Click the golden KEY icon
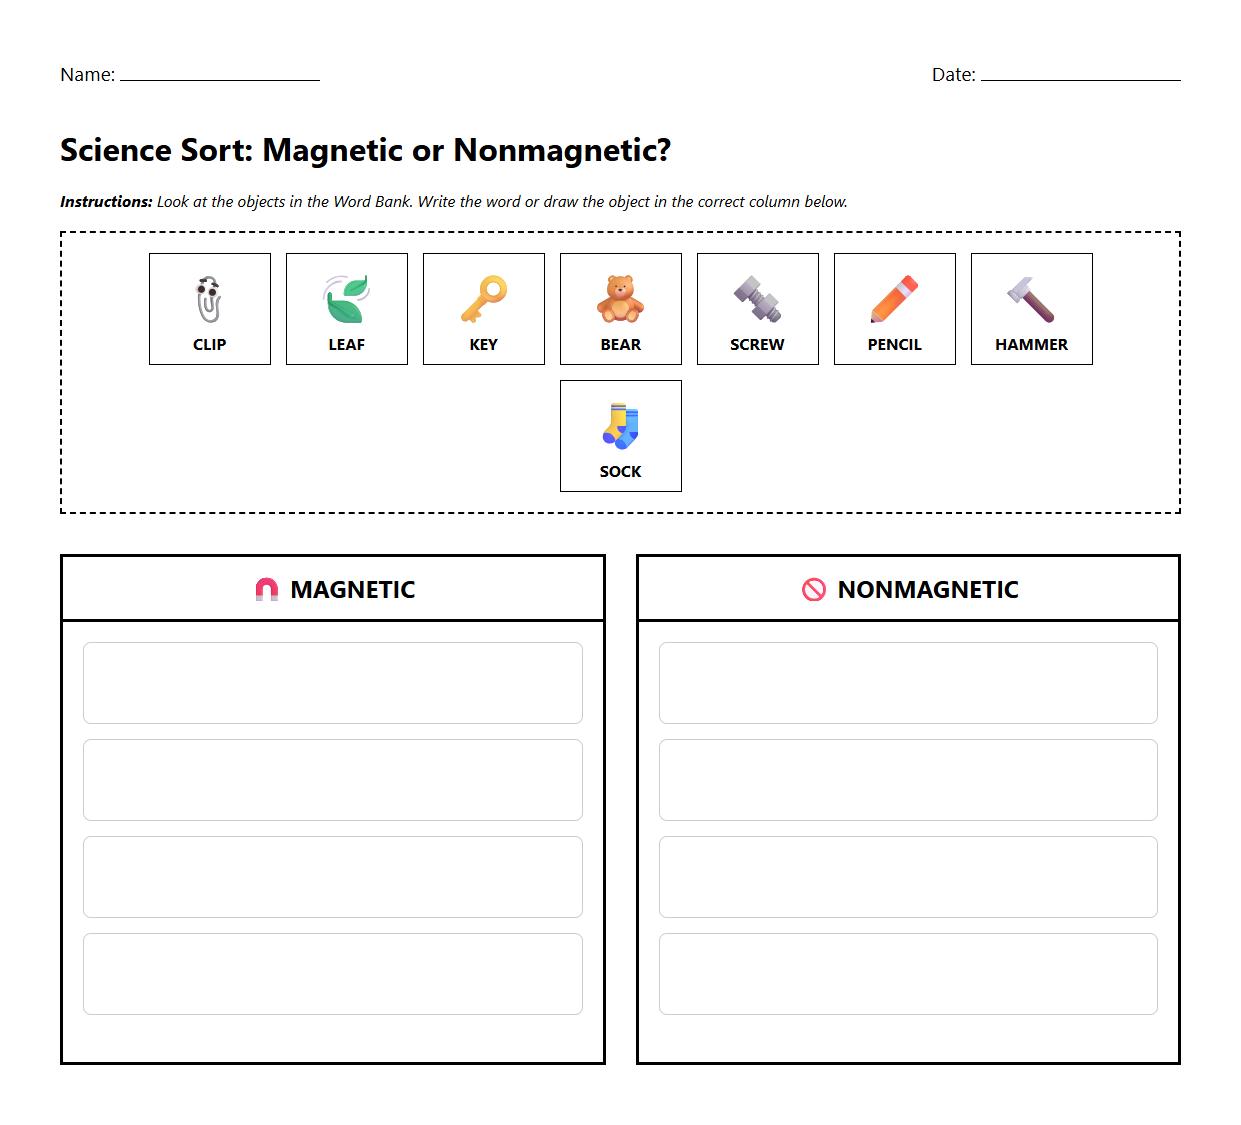The image size is (1241, 1125). pos(483,295)
